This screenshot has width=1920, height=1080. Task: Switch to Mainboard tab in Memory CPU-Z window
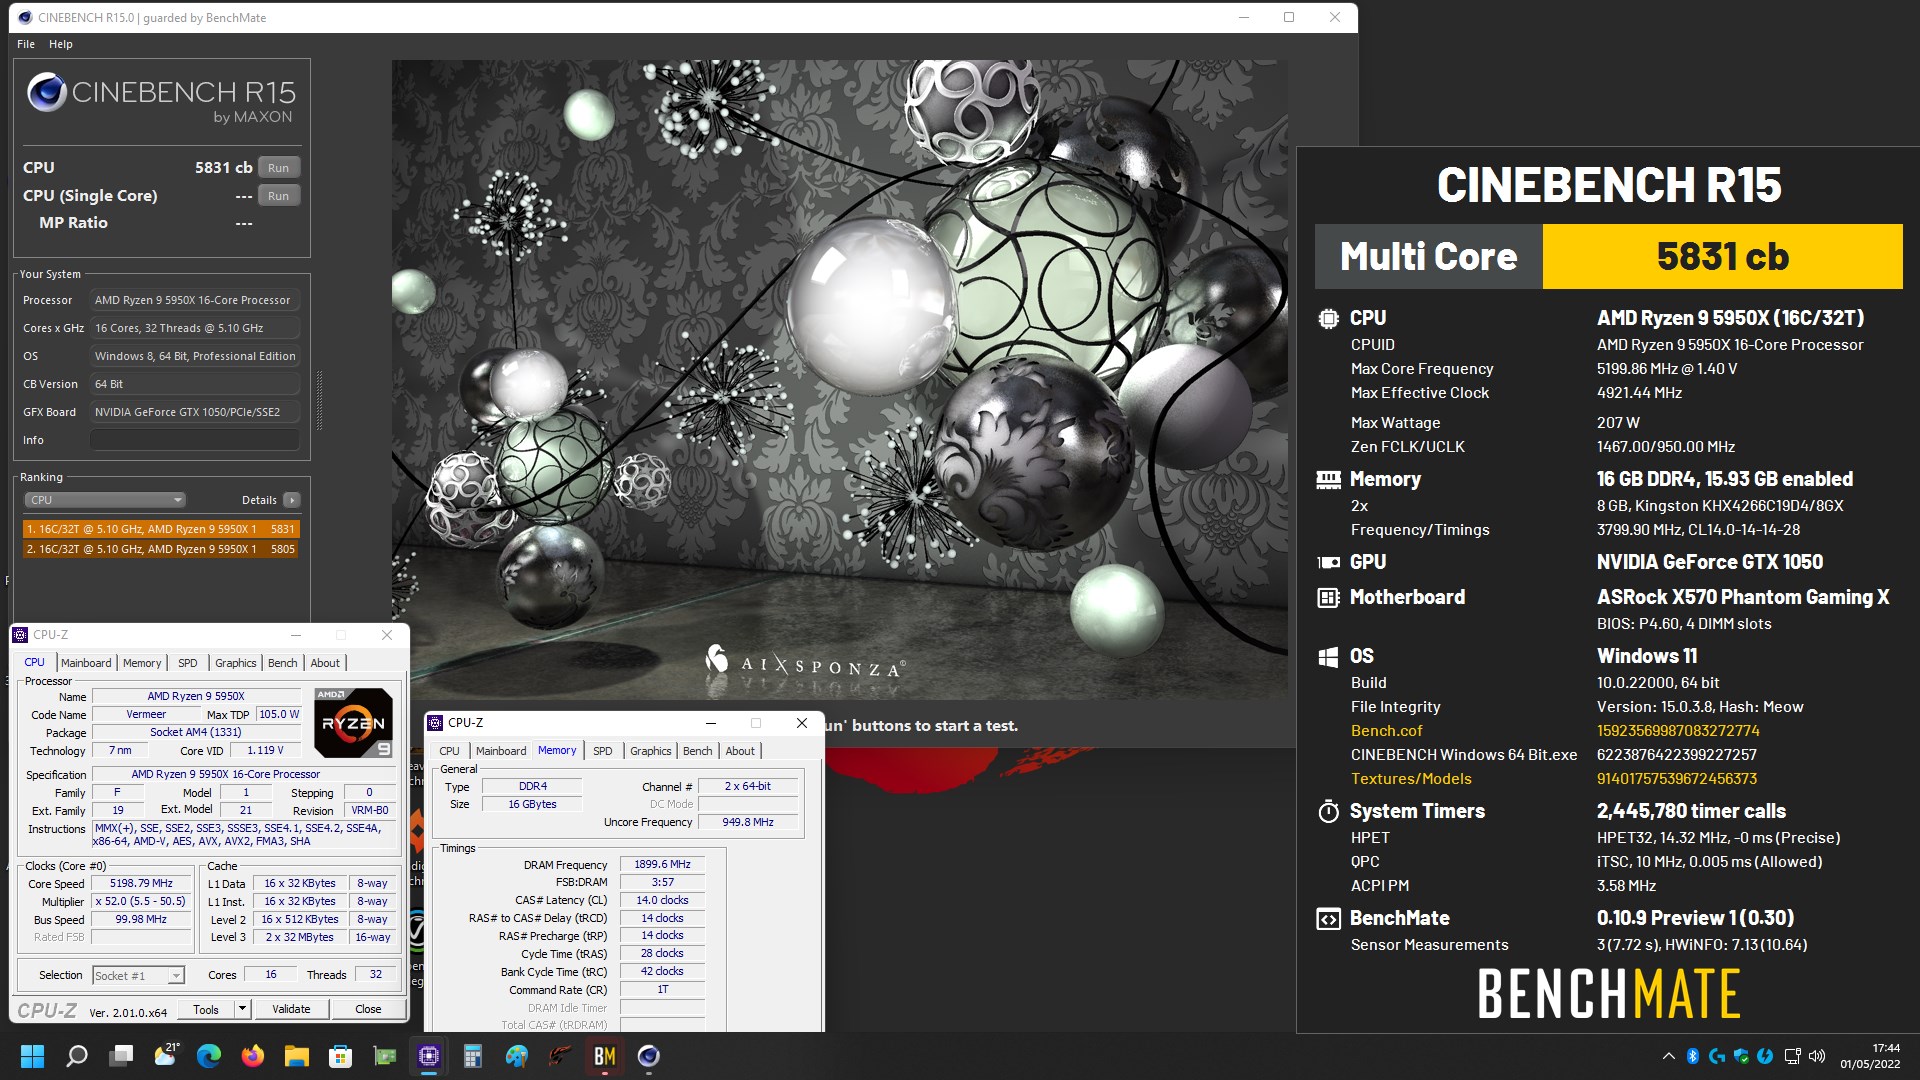coord(501,751)
